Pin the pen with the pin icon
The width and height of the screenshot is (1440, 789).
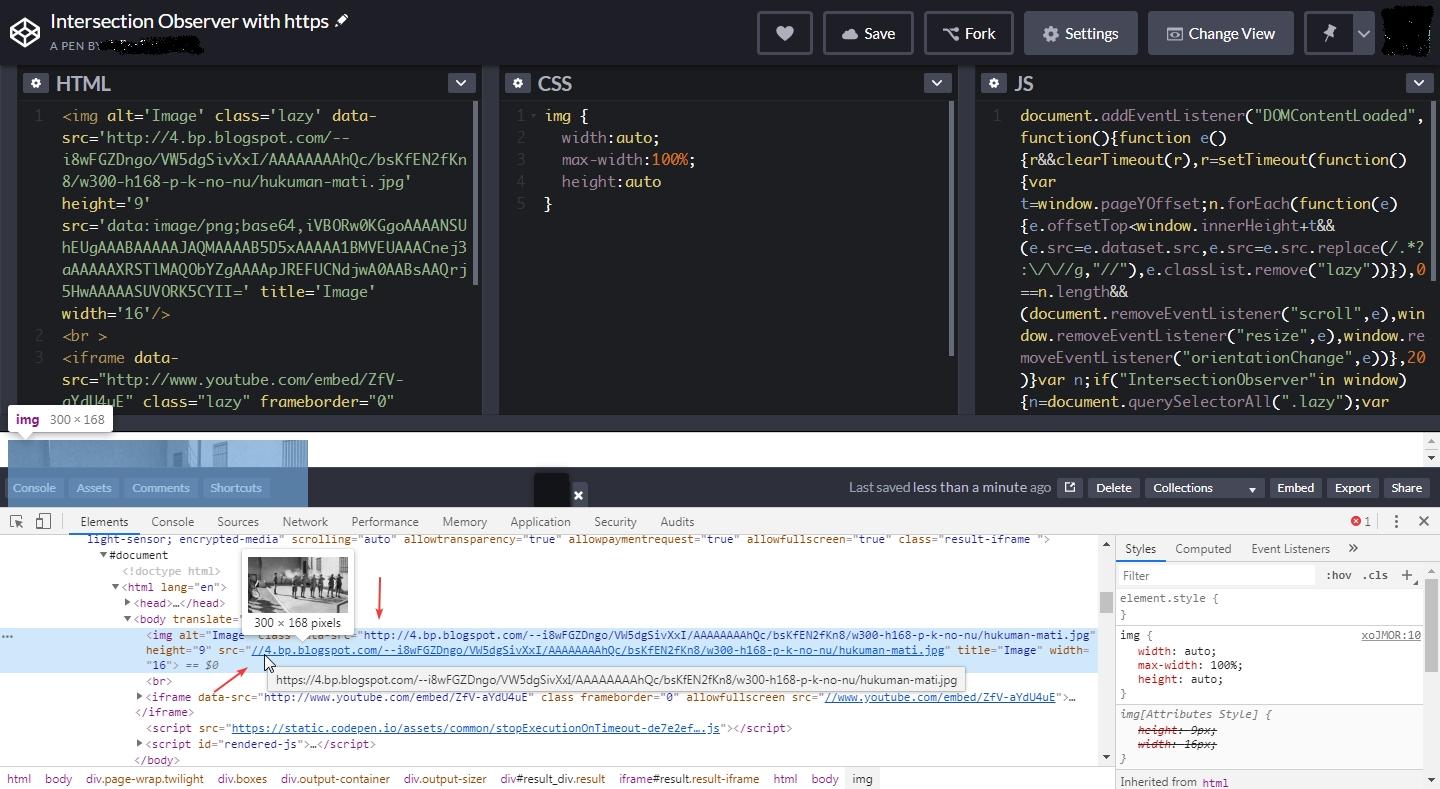tap(1329, 34)
